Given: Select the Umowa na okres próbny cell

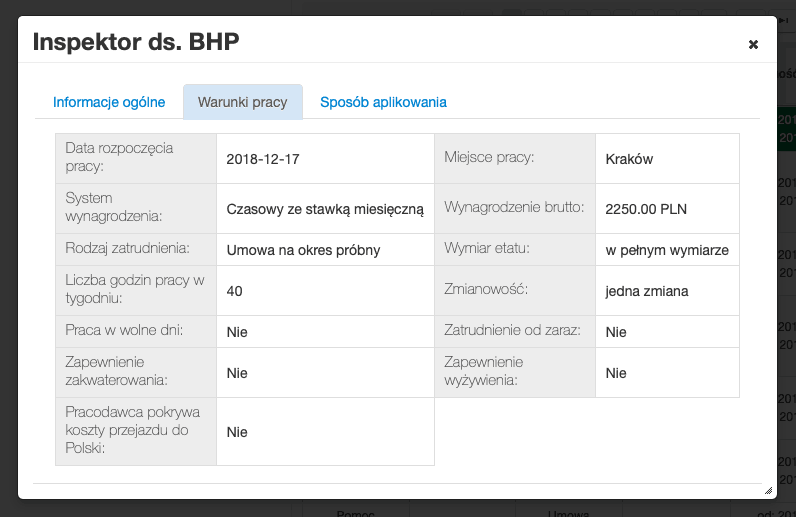Looking at the screenshot, I should tap(303, 250).
